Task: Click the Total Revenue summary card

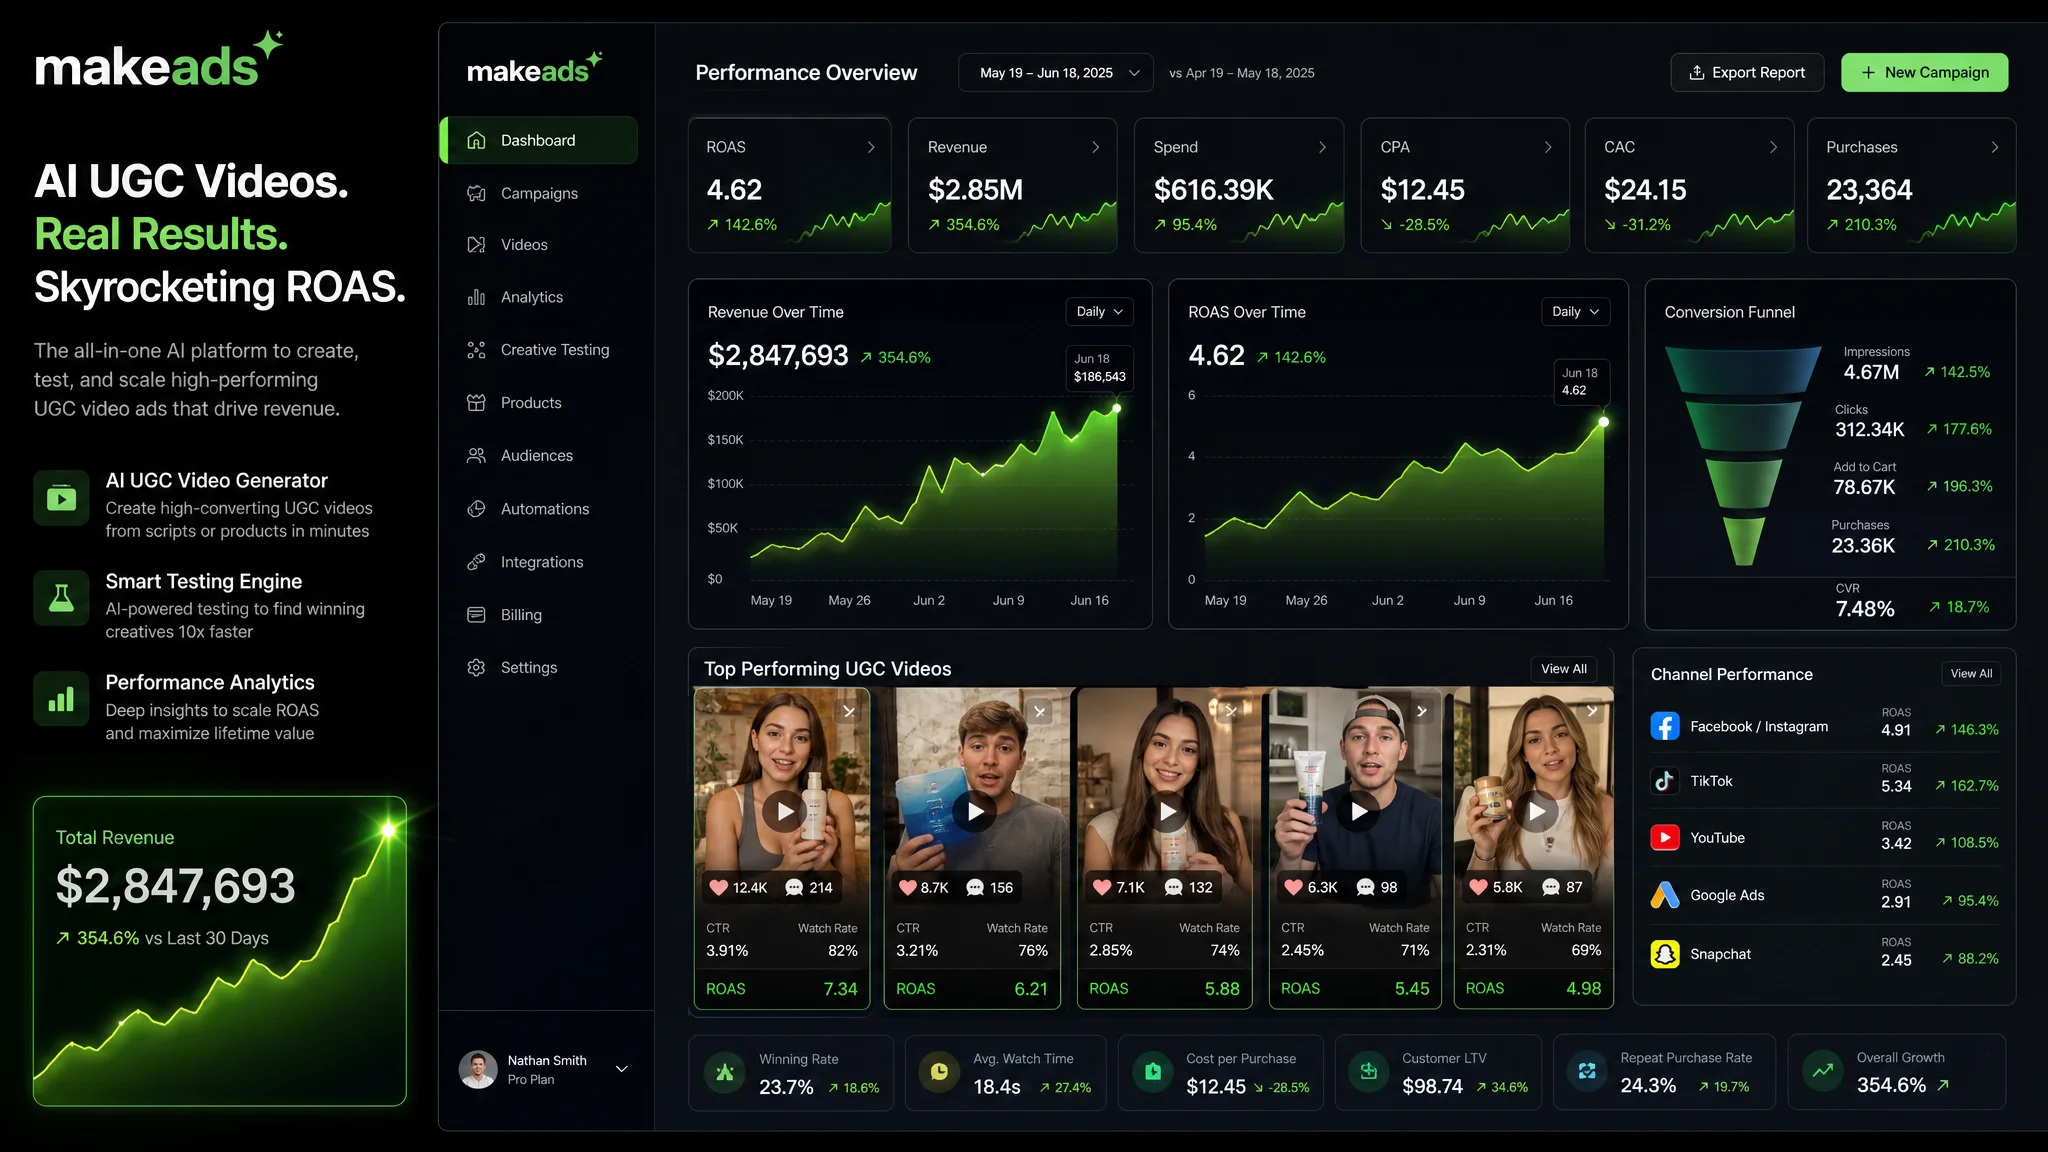Action: click(220, 951)
